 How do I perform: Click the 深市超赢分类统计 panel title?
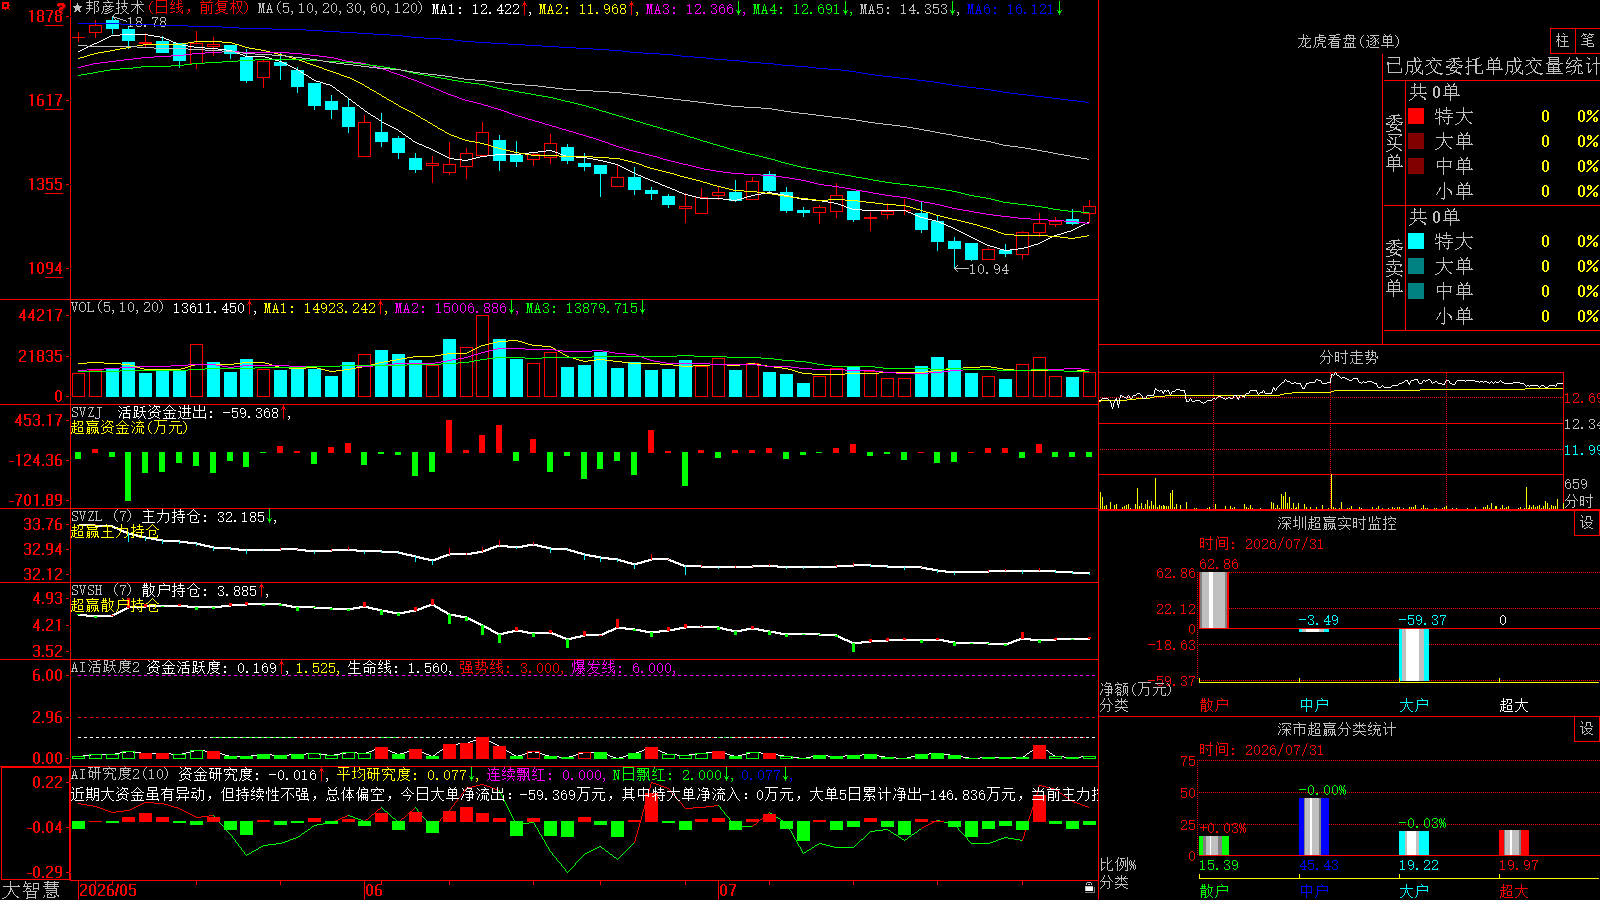click(x=1337, y=729)
